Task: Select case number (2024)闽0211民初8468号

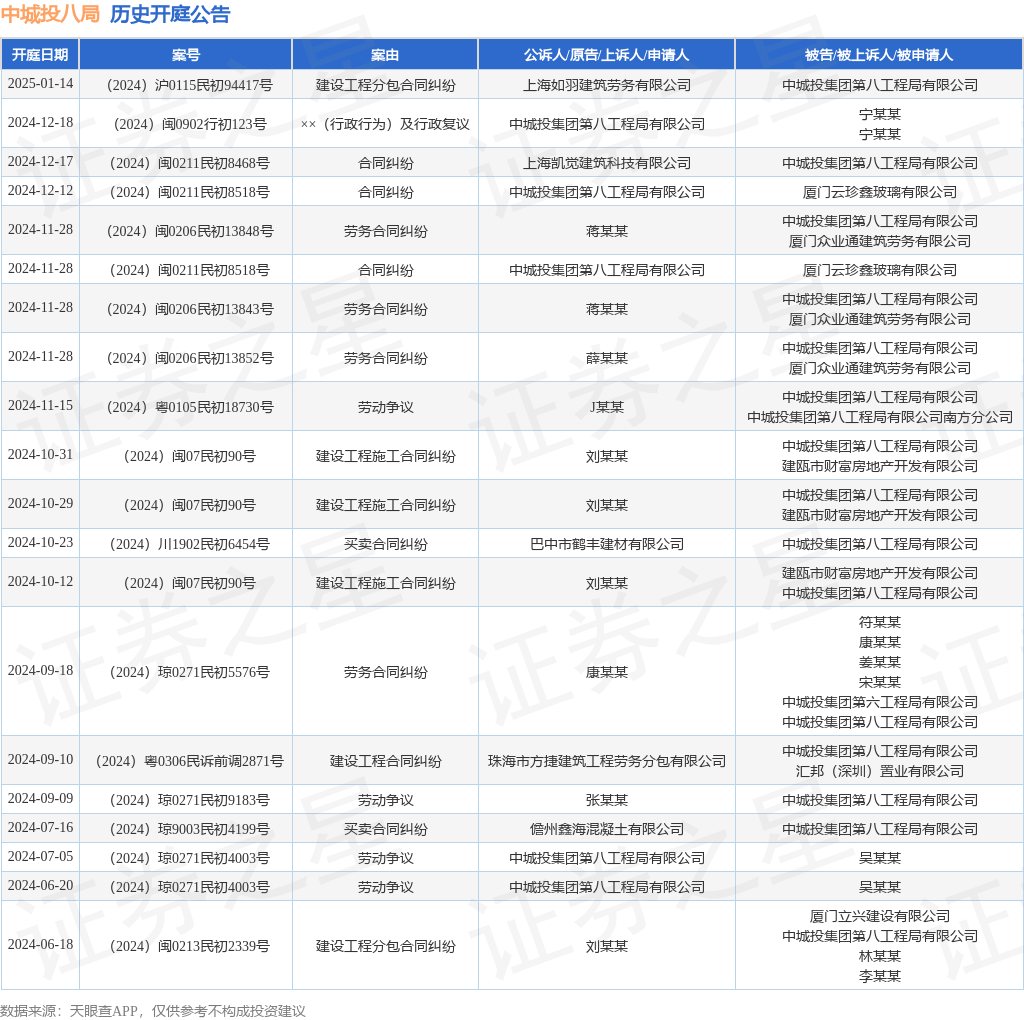Action: click(189, 163)
